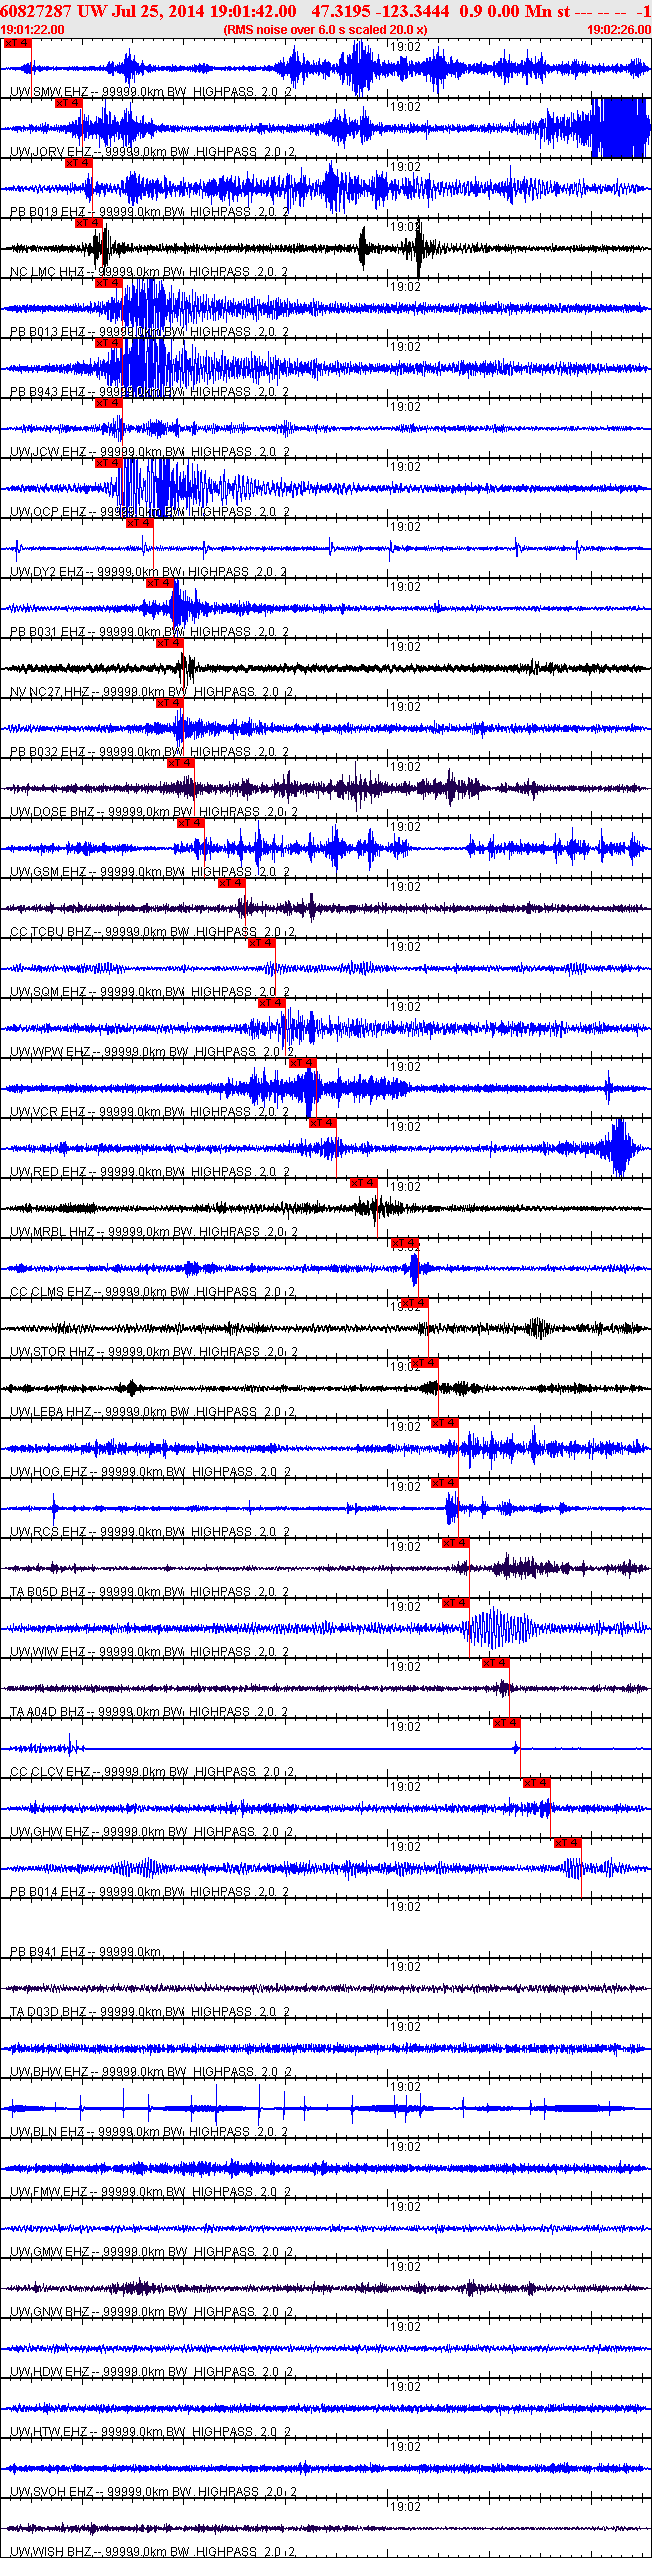Select the arrival pick on the PB B031 trace

[x=159, y=583]
